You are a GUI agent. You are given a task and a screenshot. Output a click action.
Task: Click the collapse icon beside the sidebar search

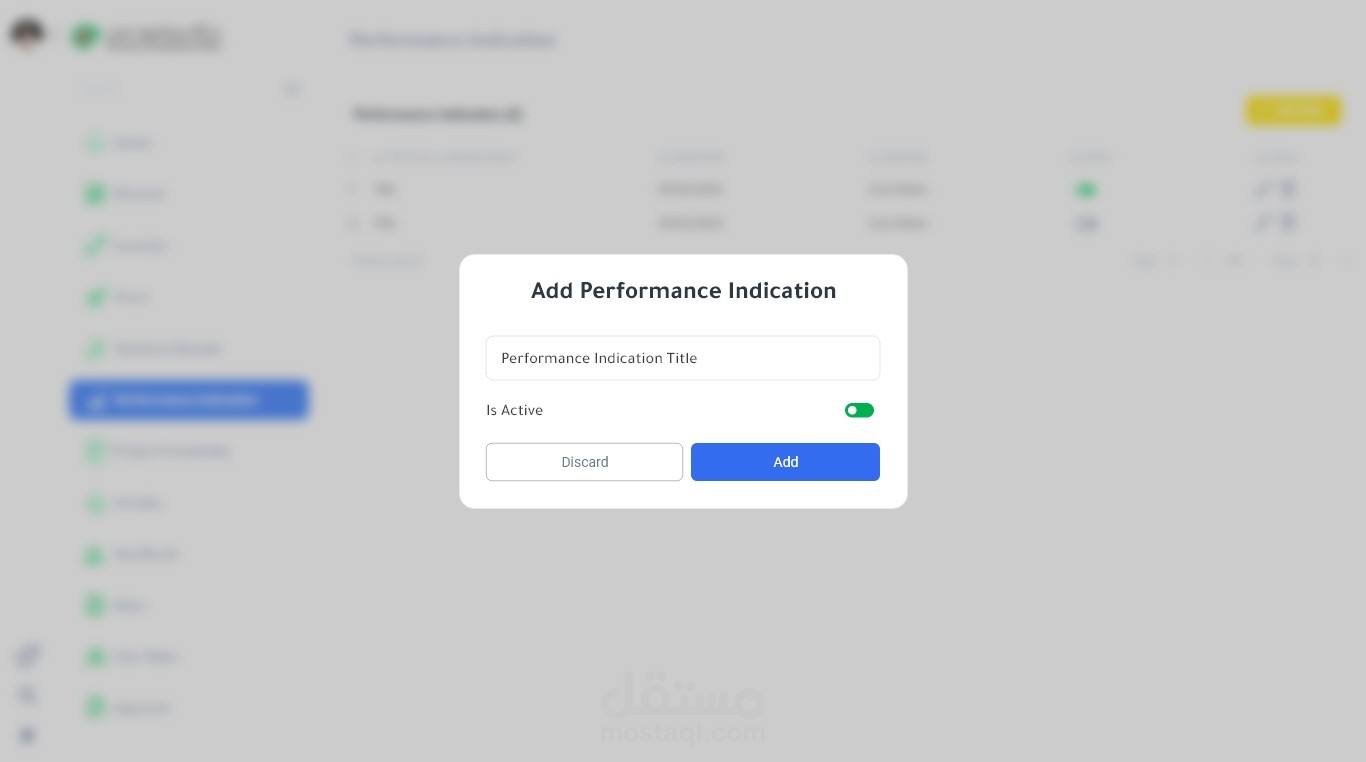(292, 90)
